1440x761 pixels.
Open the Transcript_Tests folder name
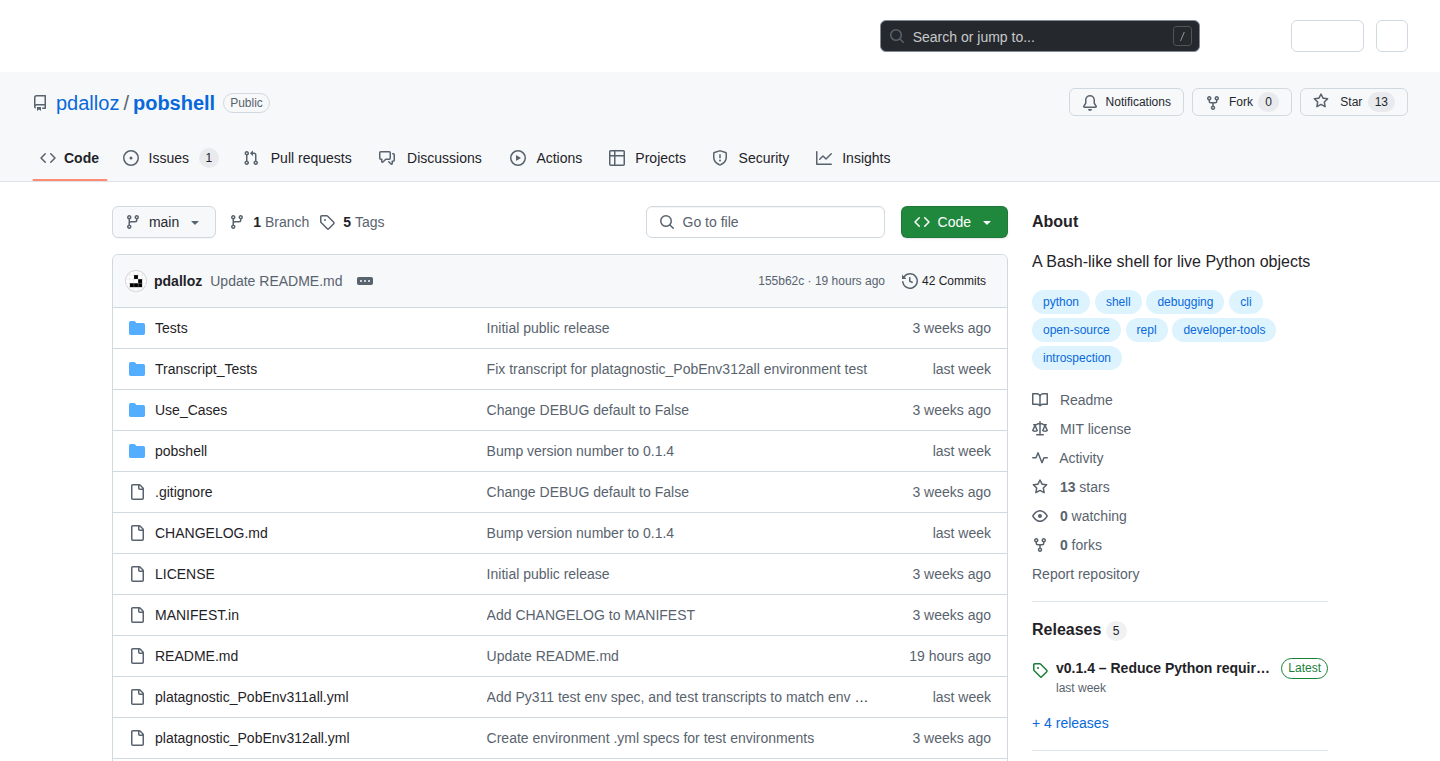point(206,369)
